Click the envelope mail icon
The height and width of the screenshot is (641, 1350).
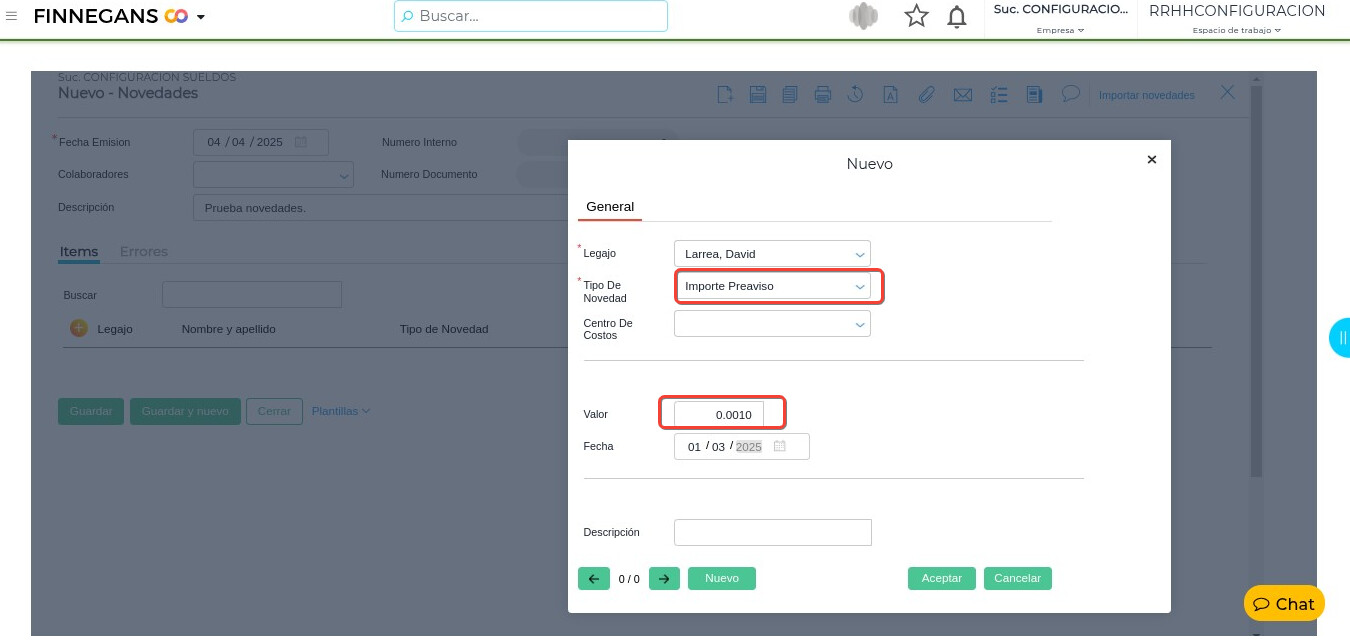coord(962,95)
